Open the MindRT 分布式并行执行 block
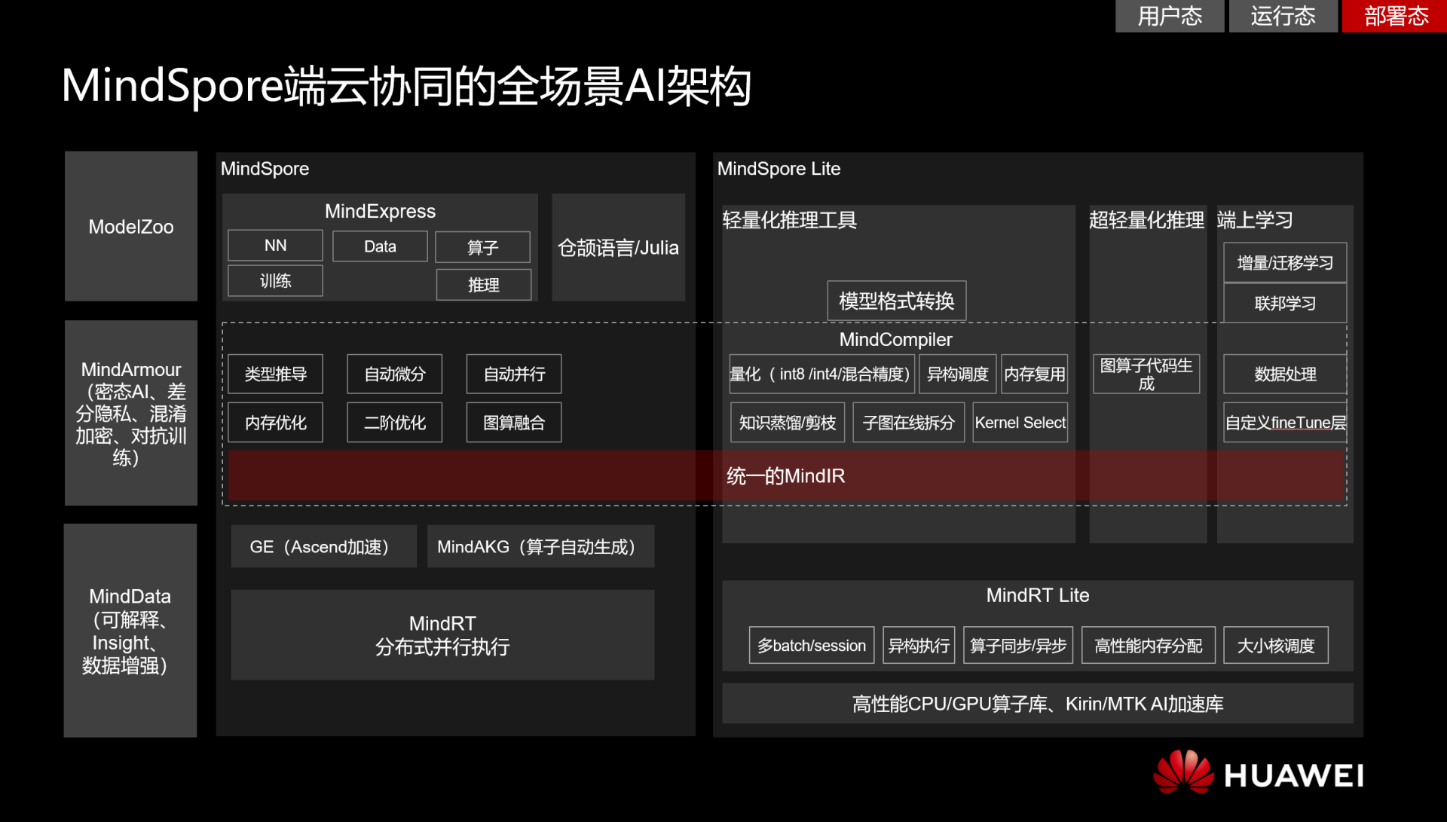 tap(443, 635)
